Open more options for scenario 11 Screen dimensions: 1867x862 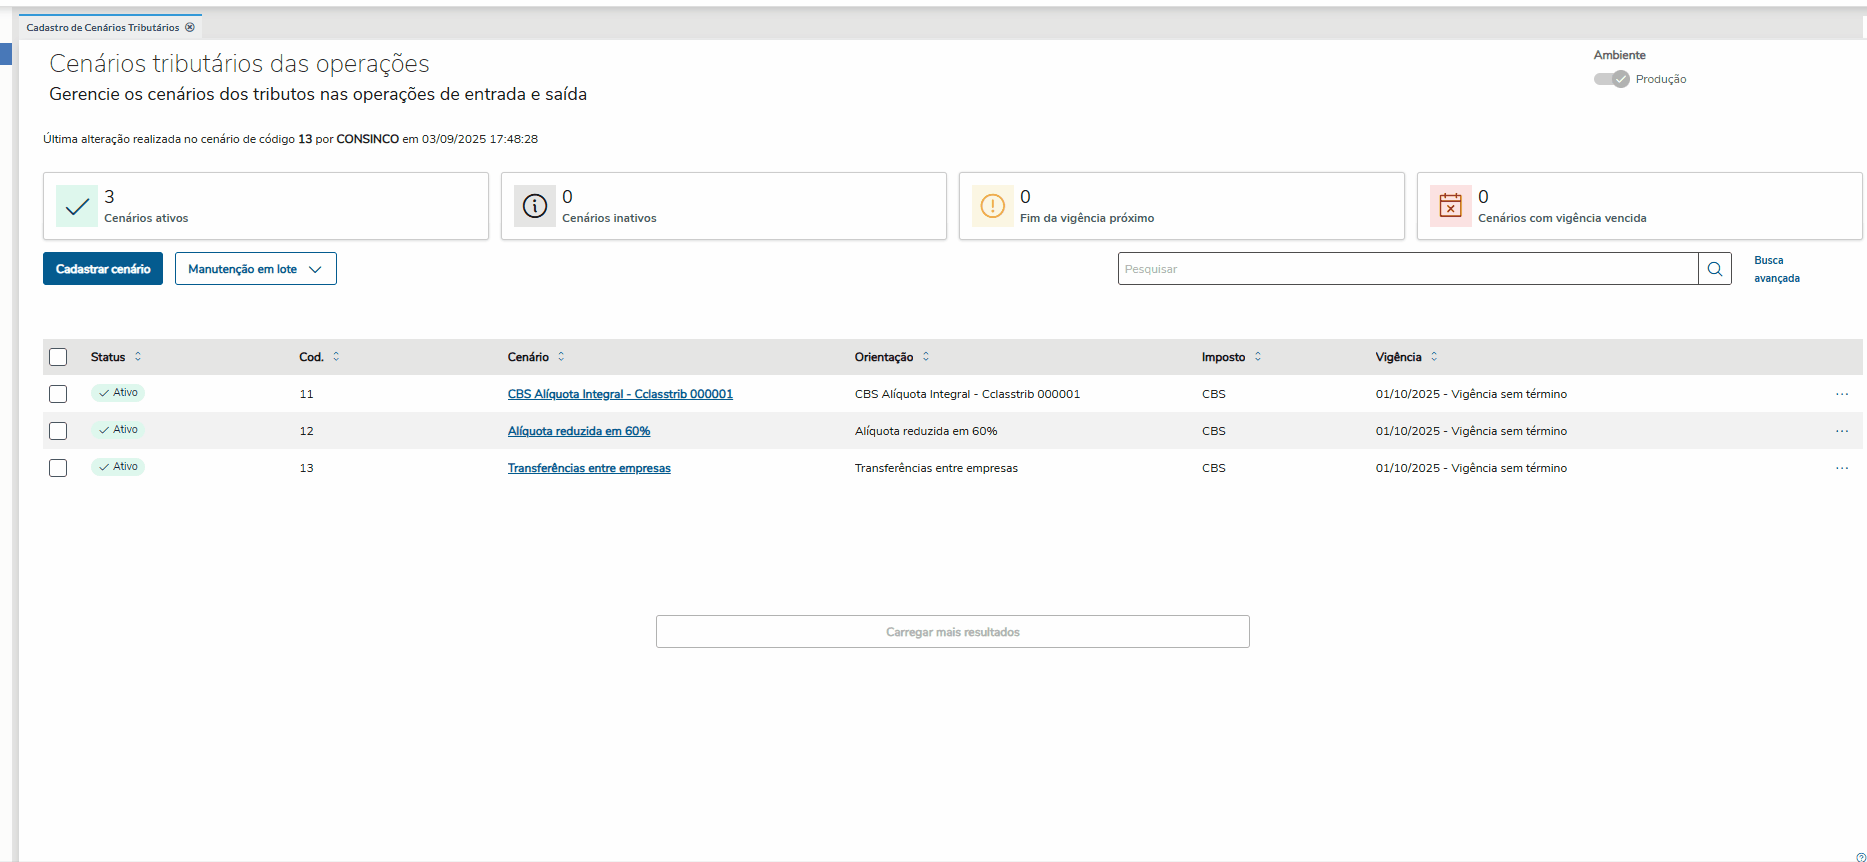click(1841, 394)
